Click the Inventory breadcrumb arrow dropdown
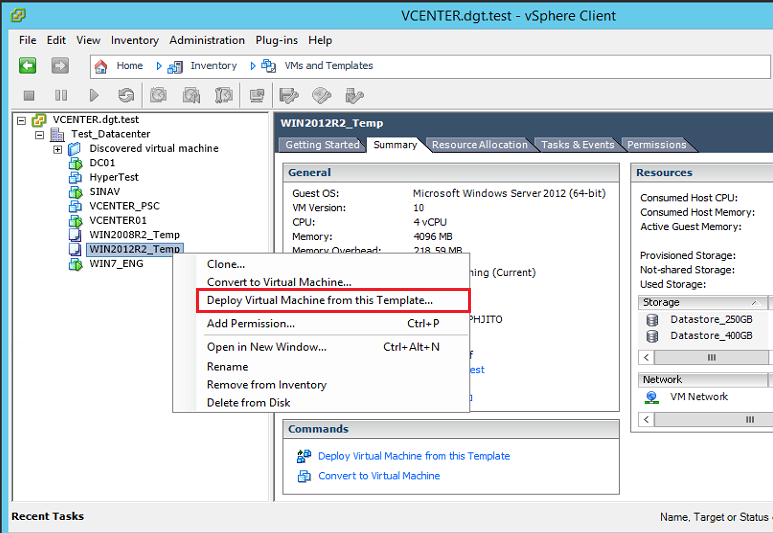 click(x=253, y=66)
